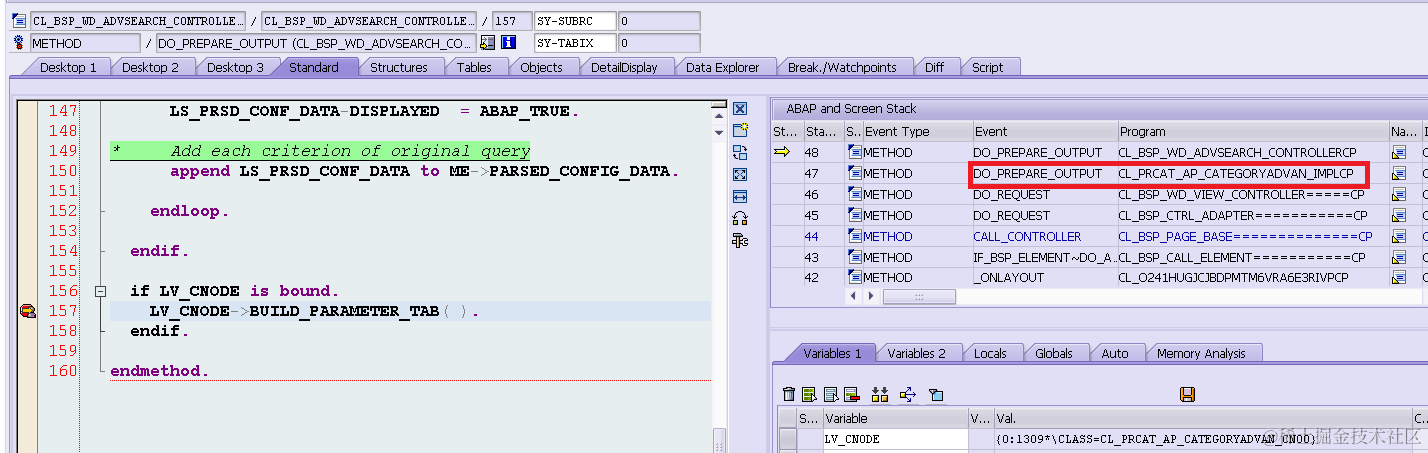Click the wrench tool settings icon
The width and height of the screenshot is (1428, 453).
(740, 240)
